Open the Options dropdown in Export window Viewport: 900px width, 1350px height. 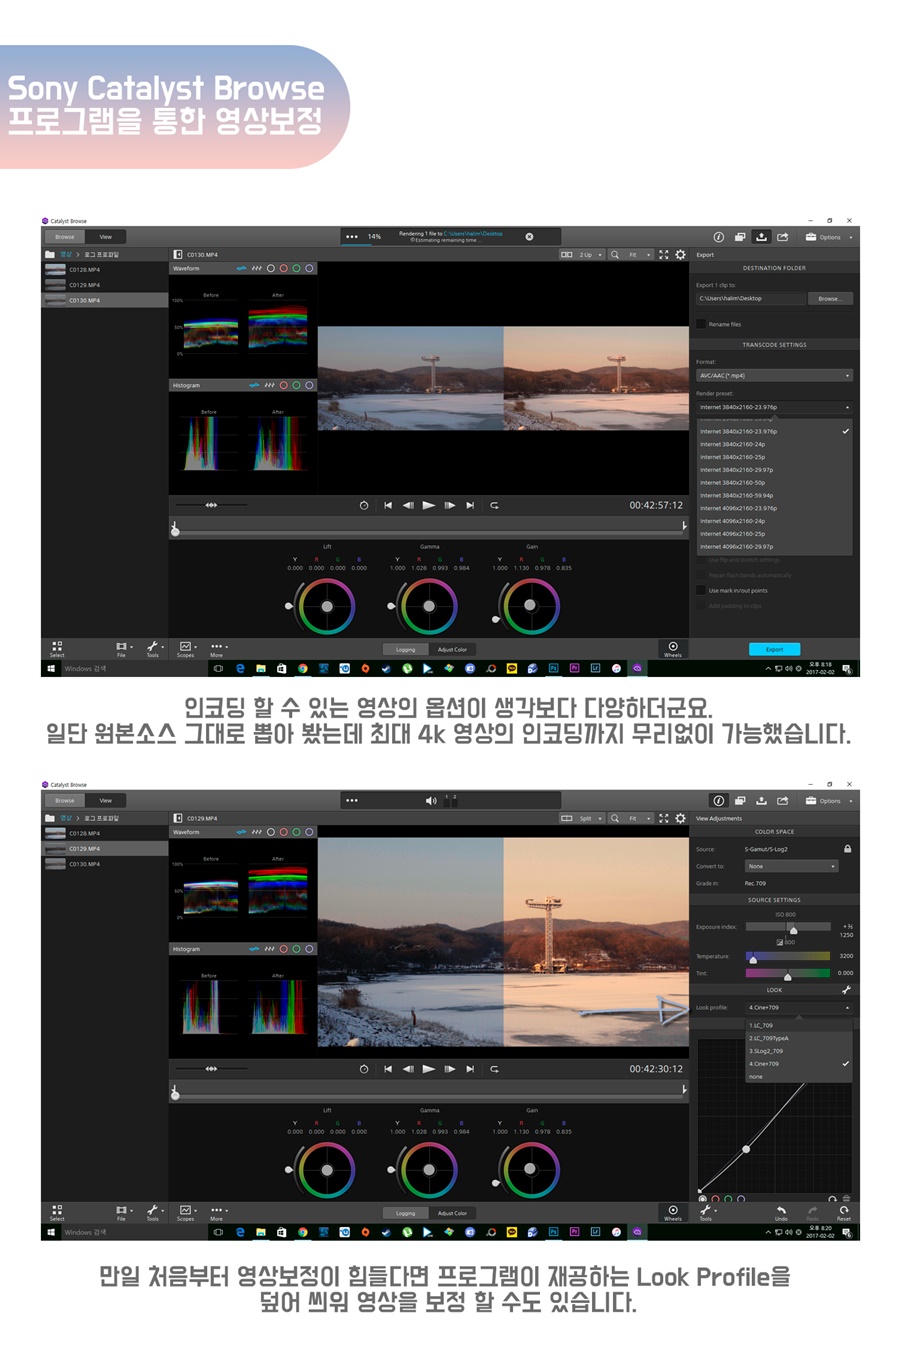829,237
